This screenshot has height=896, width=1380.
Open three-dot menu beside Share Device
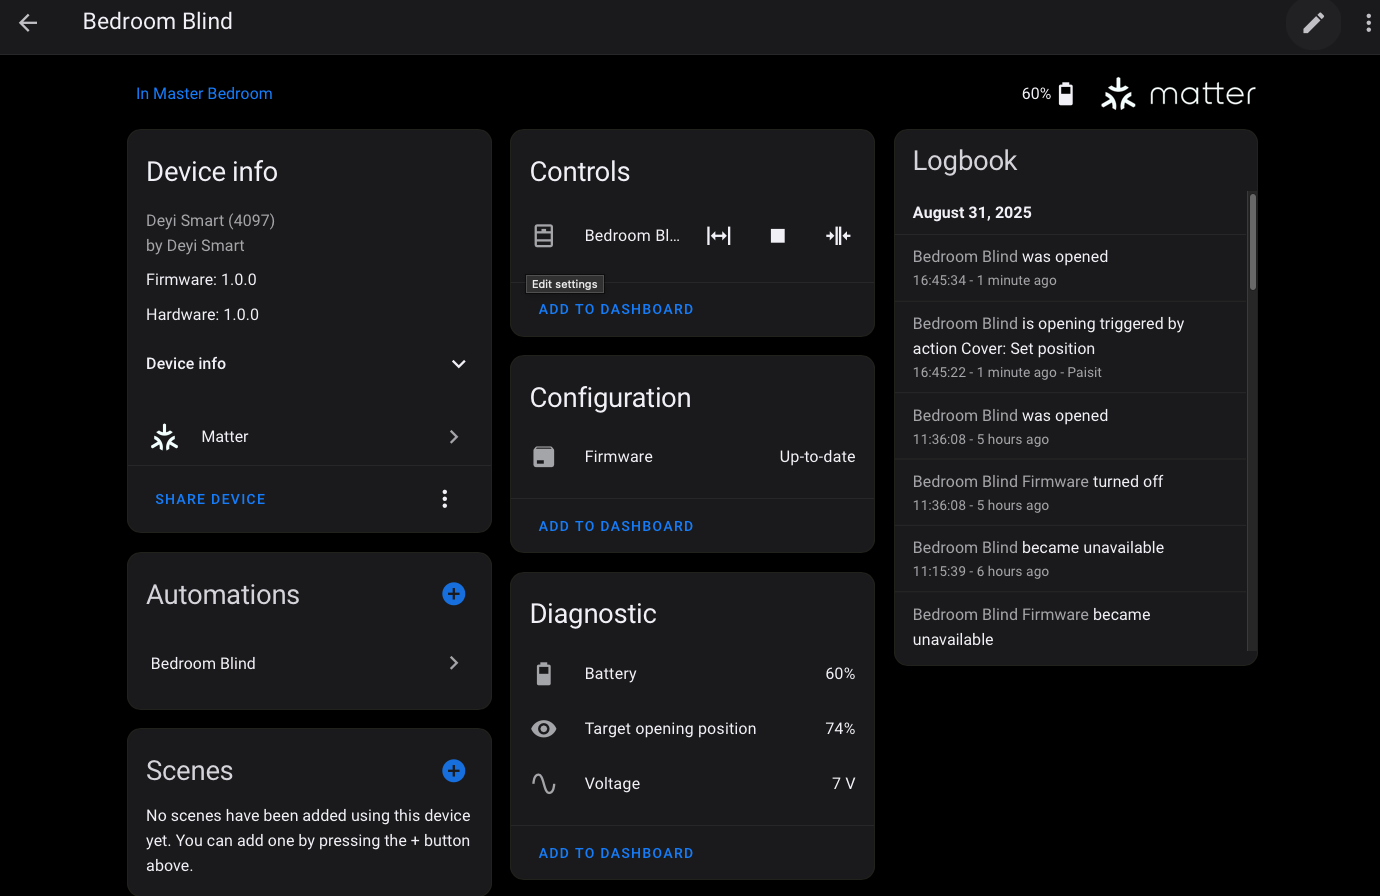(445, 499)
